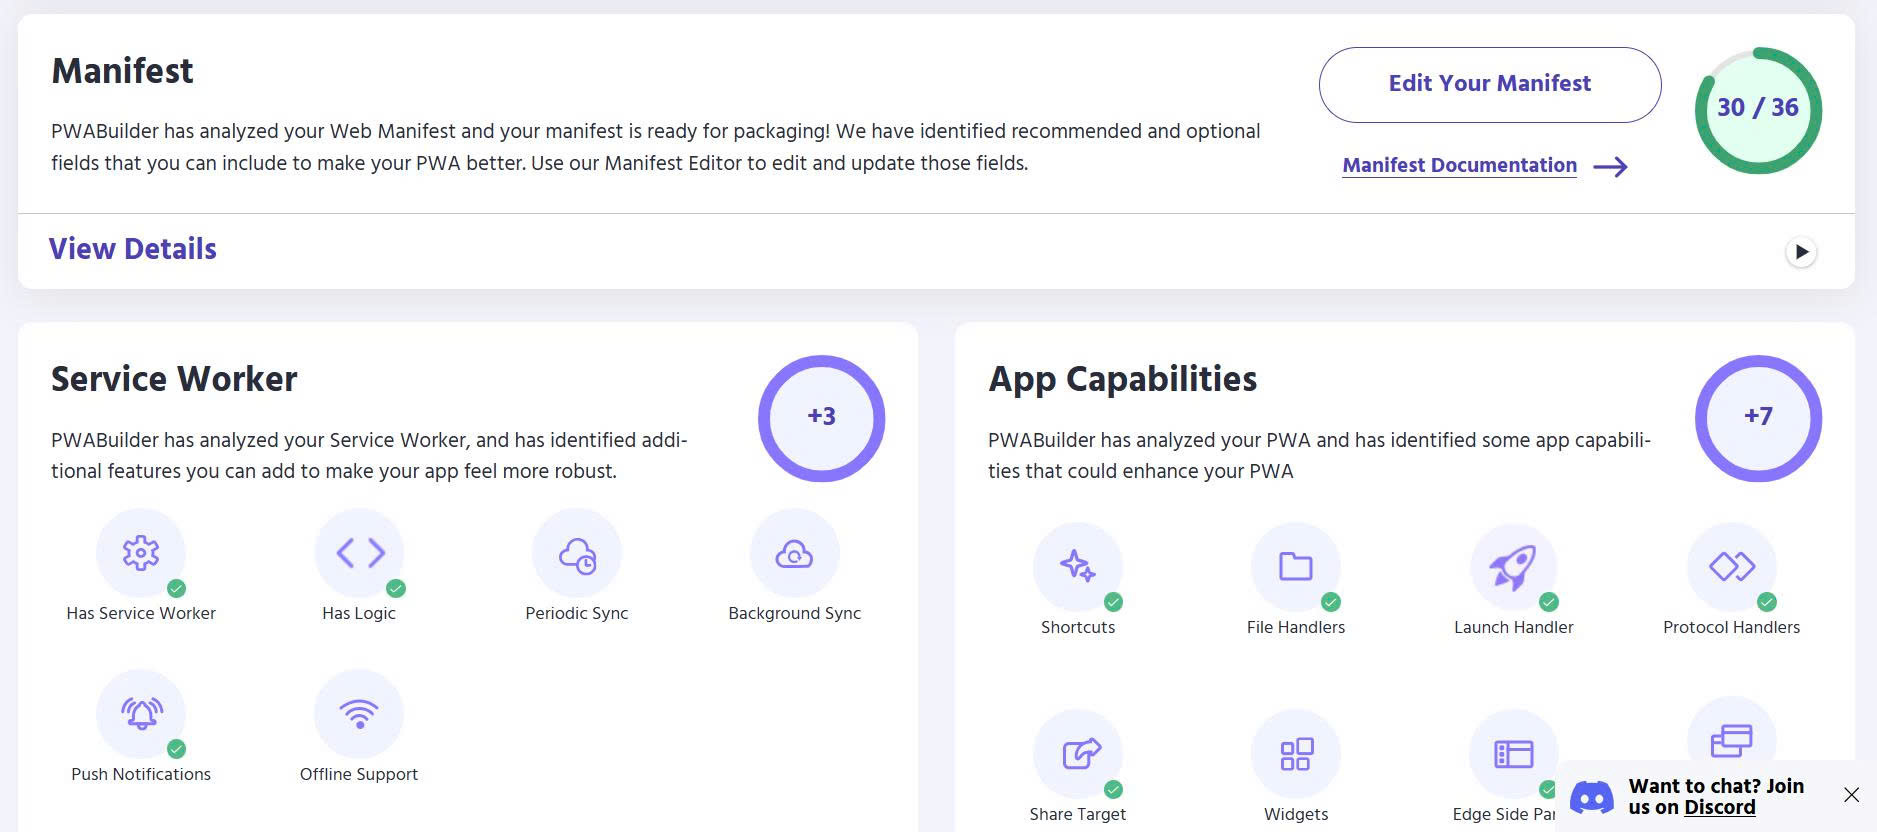Click the Background Sync cloud icon
This screenshot has width=1877, height=832.
click(x=794, y=553)
